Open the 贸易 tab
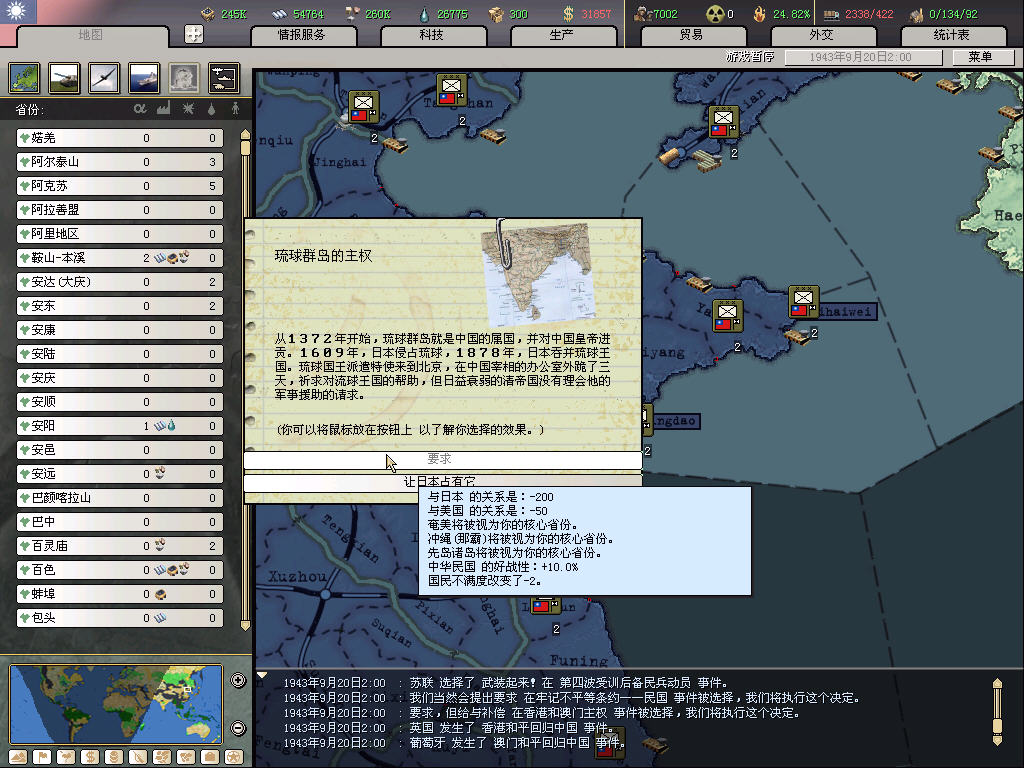The height and width of the screenshot is (768, 1024). 692,35
